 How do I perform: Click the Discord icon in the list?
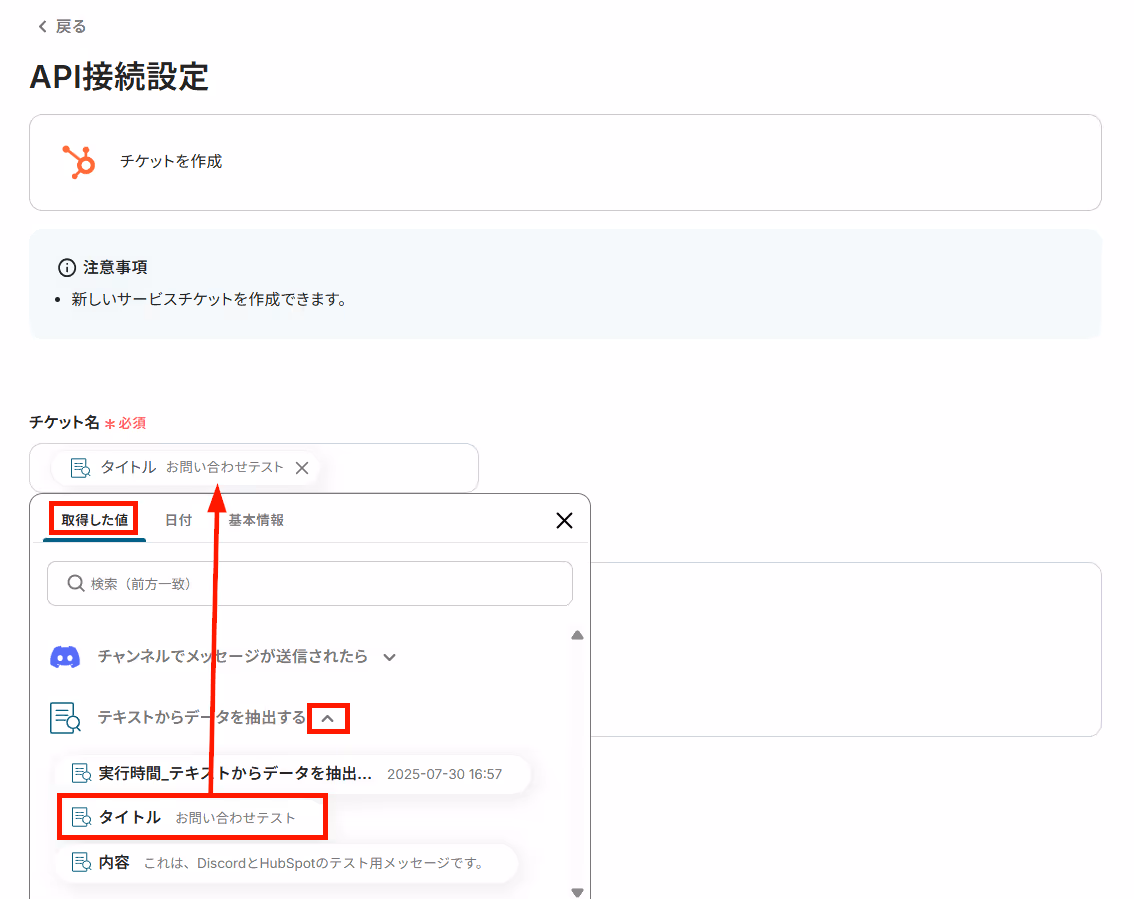65,657
